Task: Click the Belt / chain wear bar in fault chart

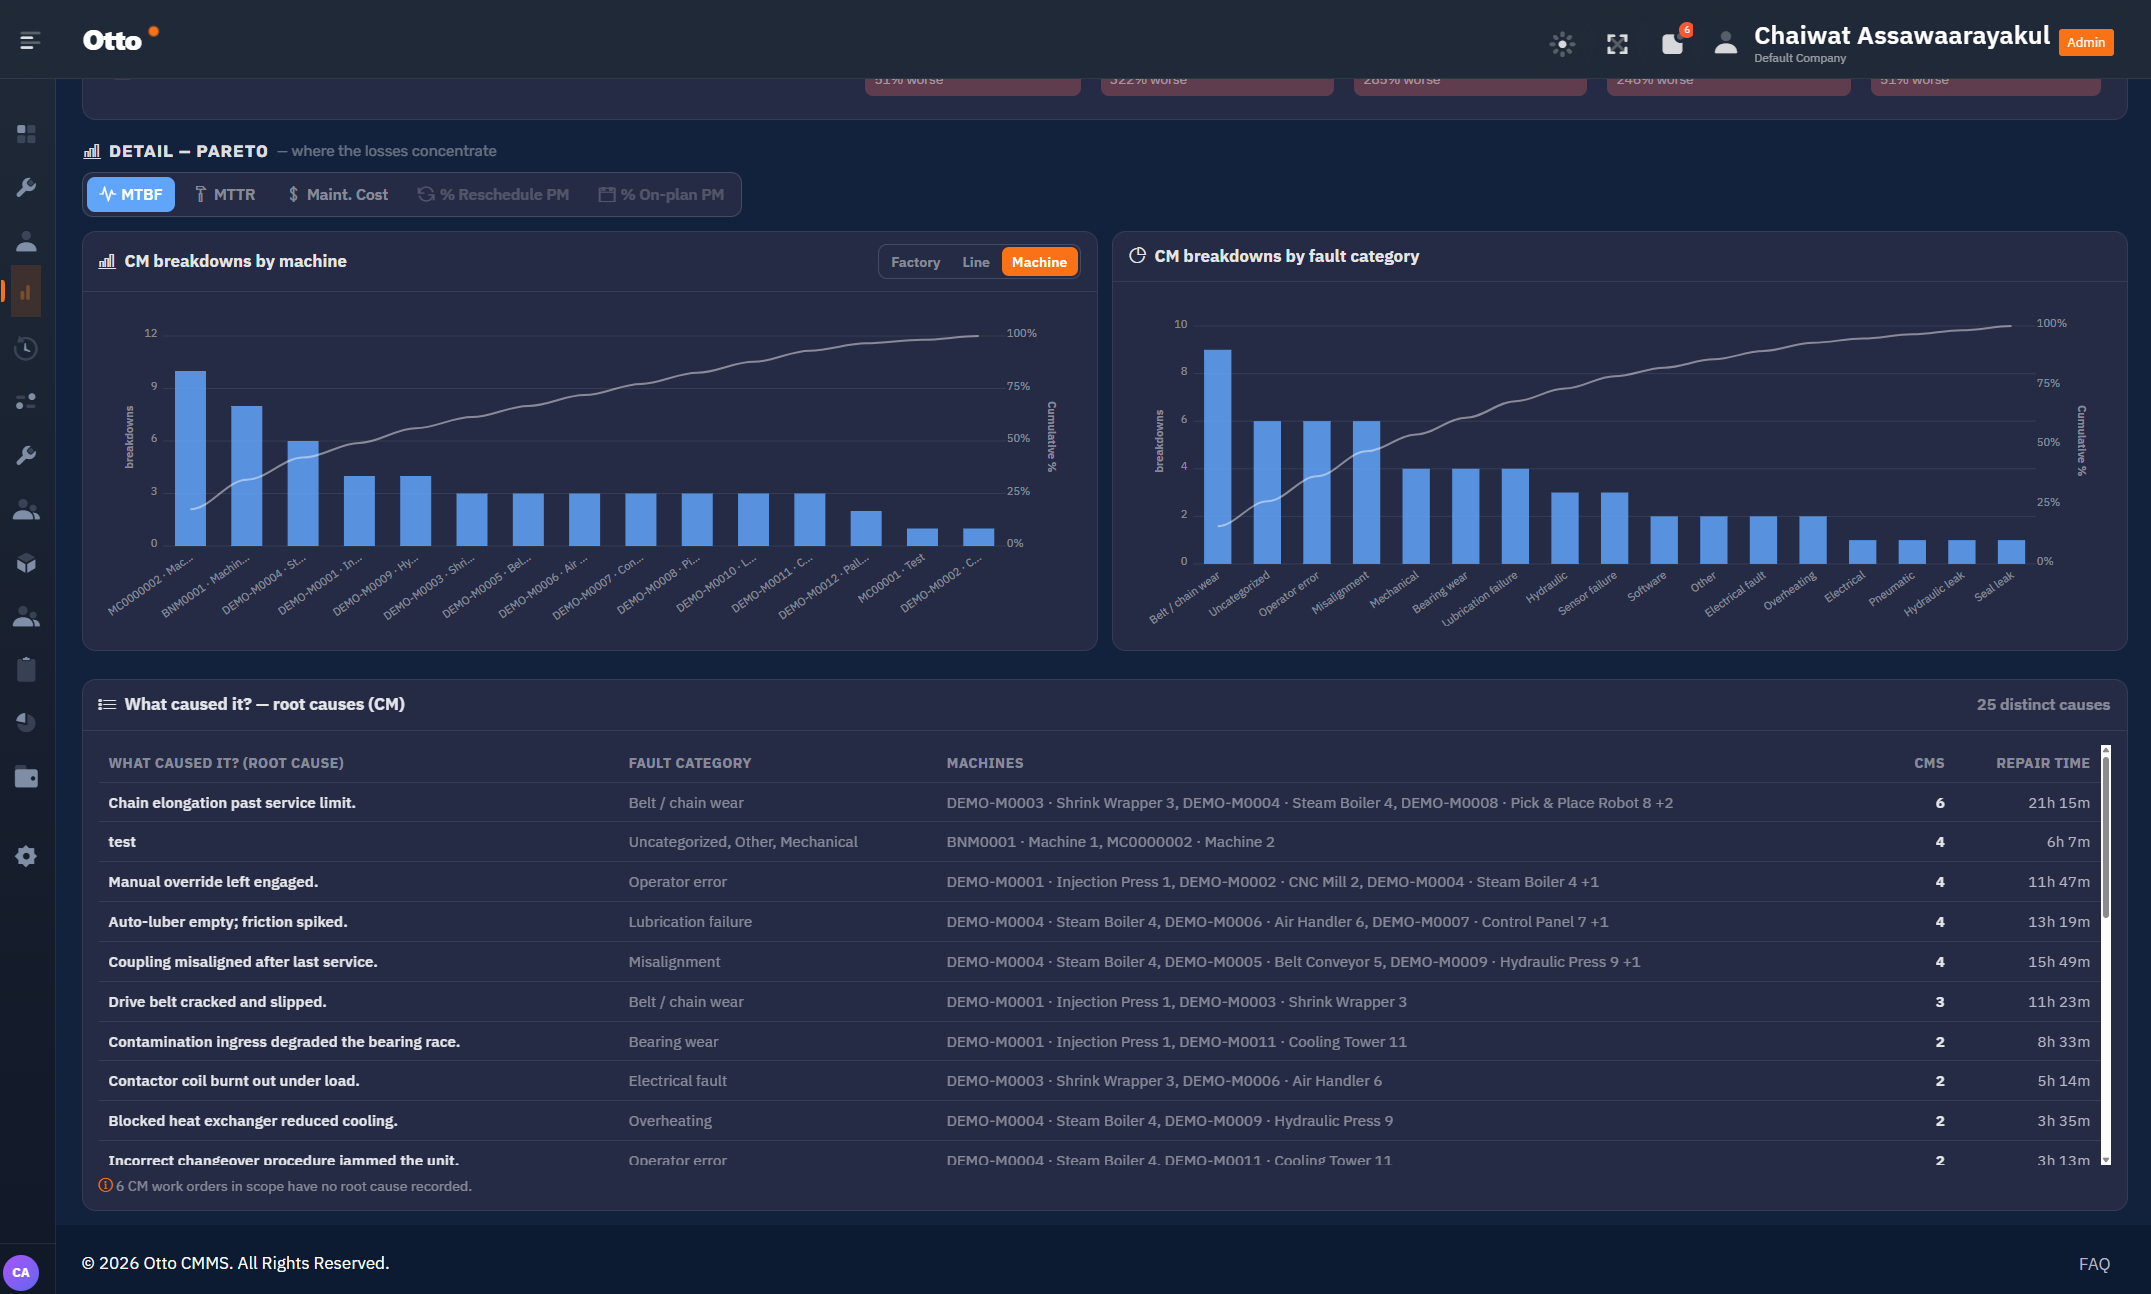Action: point(1217,456)
